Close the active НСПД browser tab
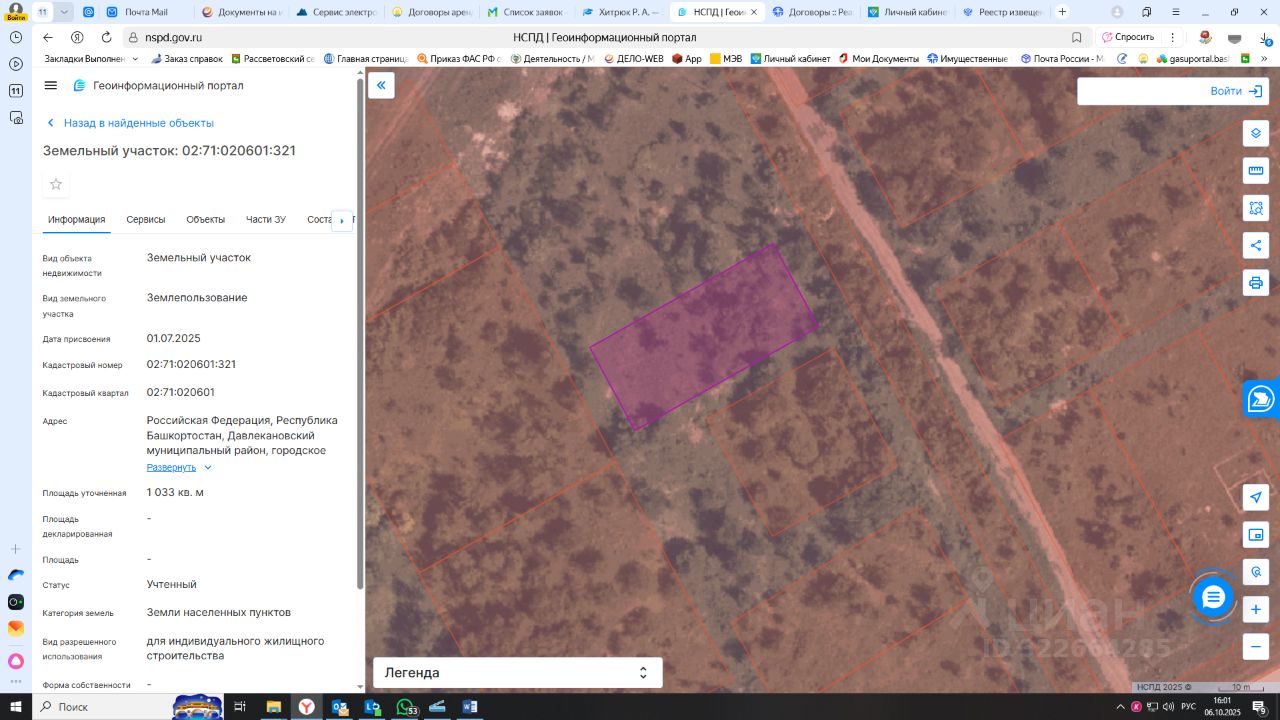This screenshot has height=720, width=1280. [x=753, y=12]
